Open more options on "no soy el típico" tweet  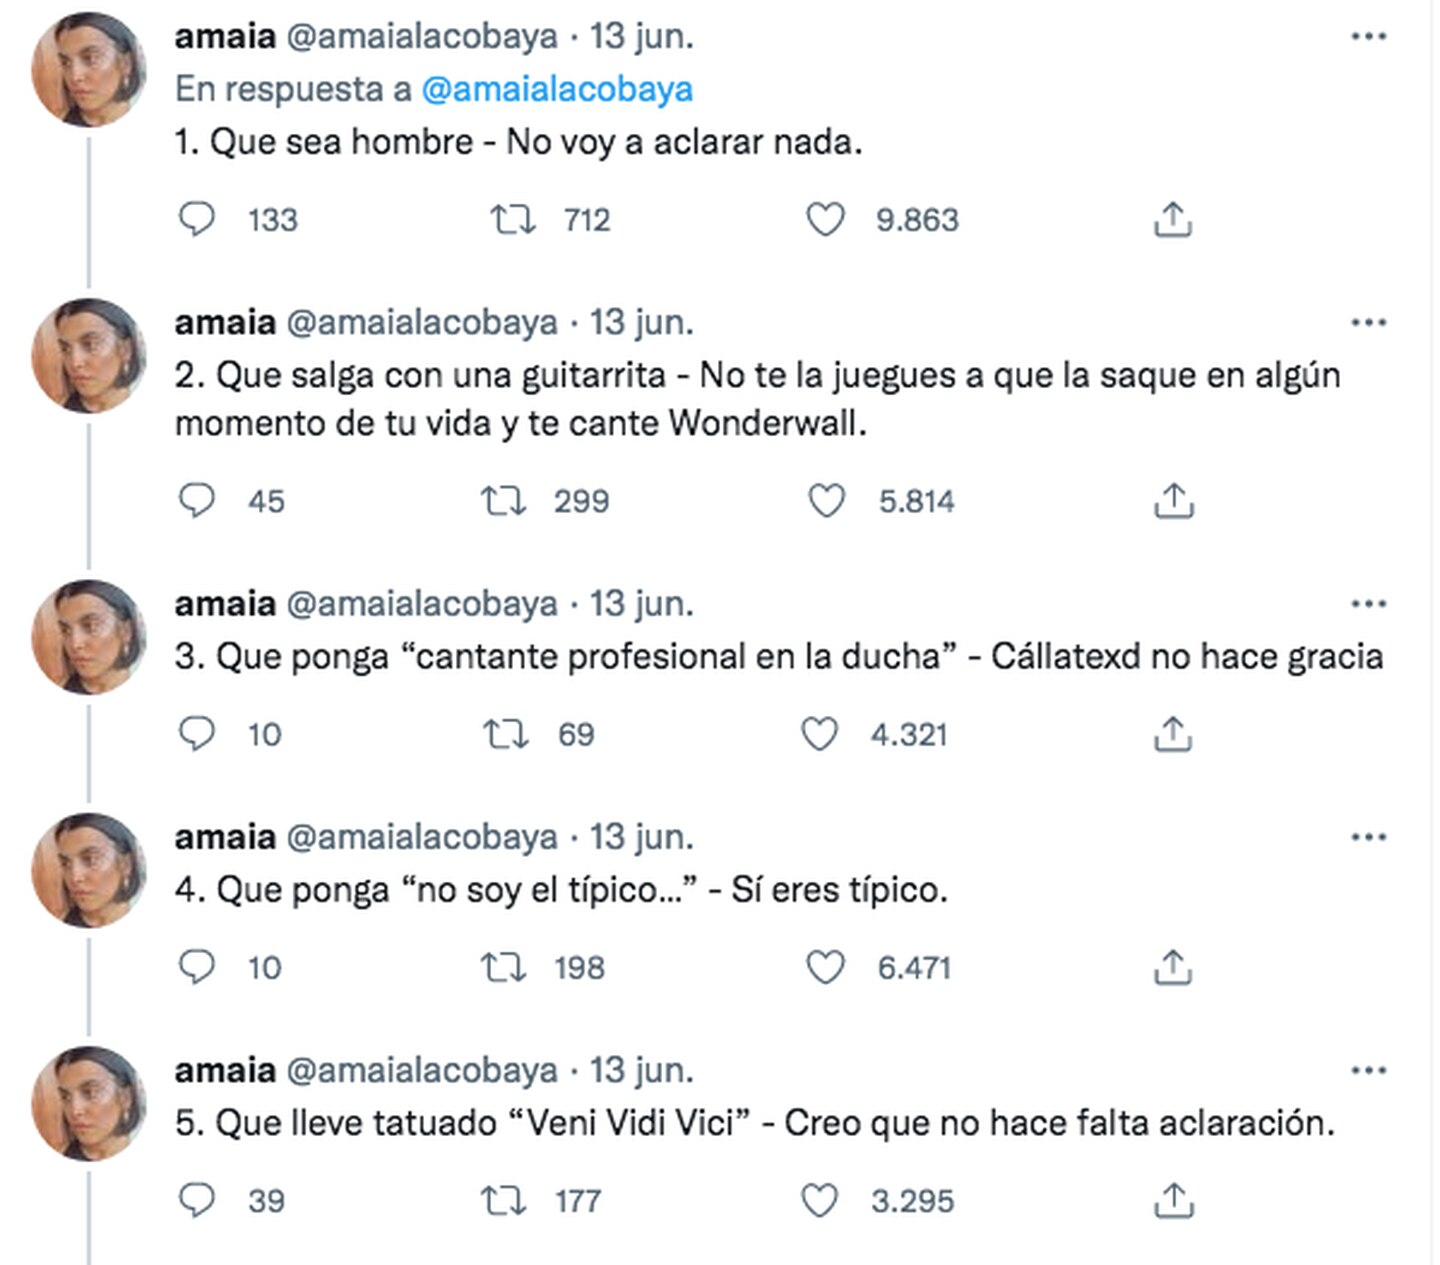1368,837
